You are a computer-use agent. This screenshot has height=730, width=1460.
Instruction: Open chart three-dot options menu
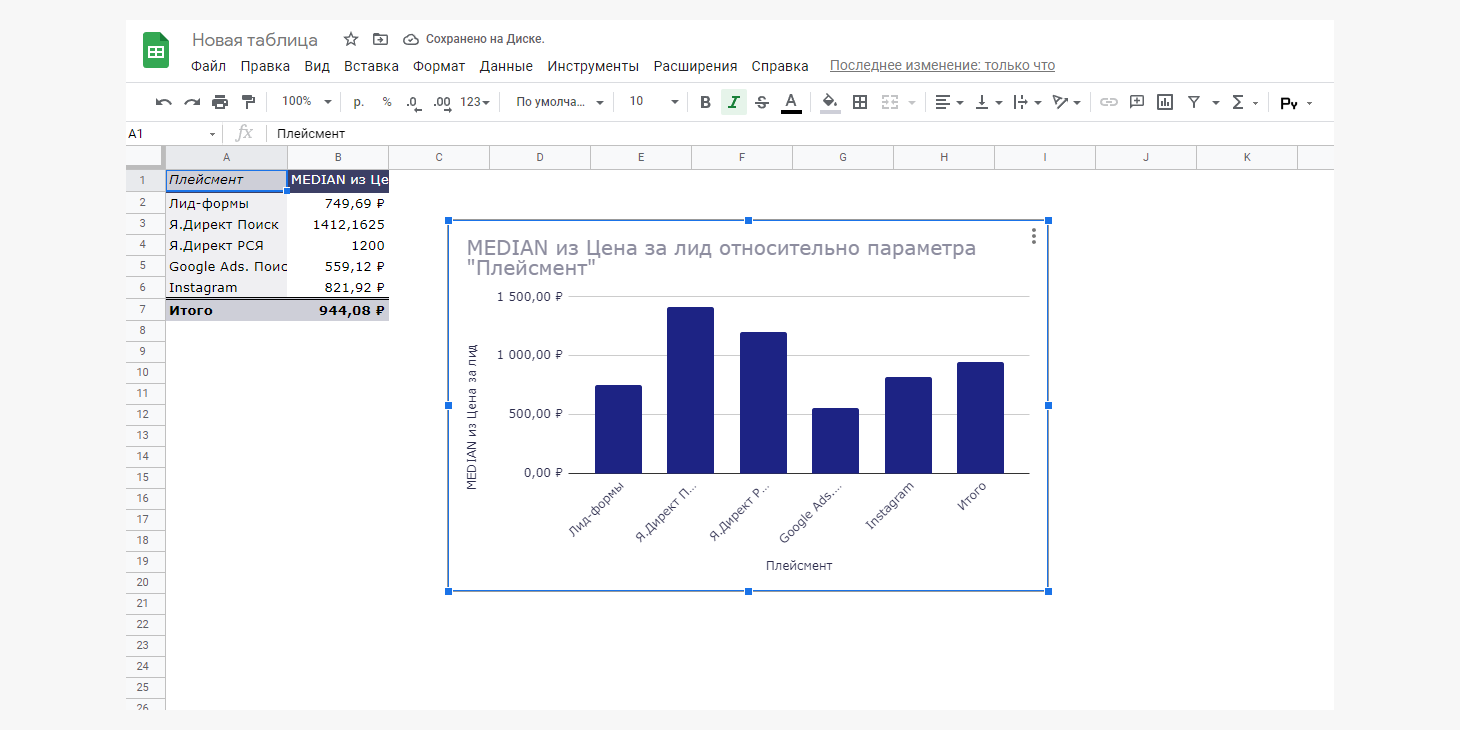[x=1033, y=236]
